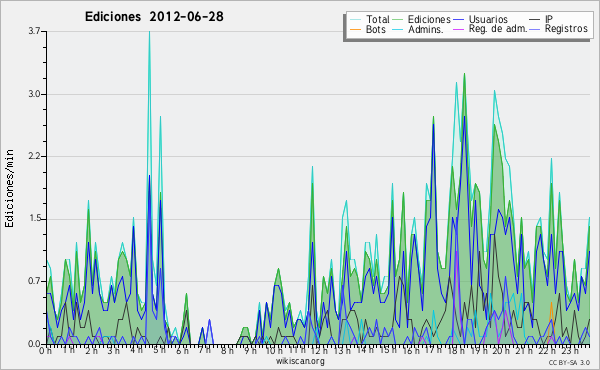Click the y-axis label 'Ediciones/min'
The image size is (600, 370).
9,188
